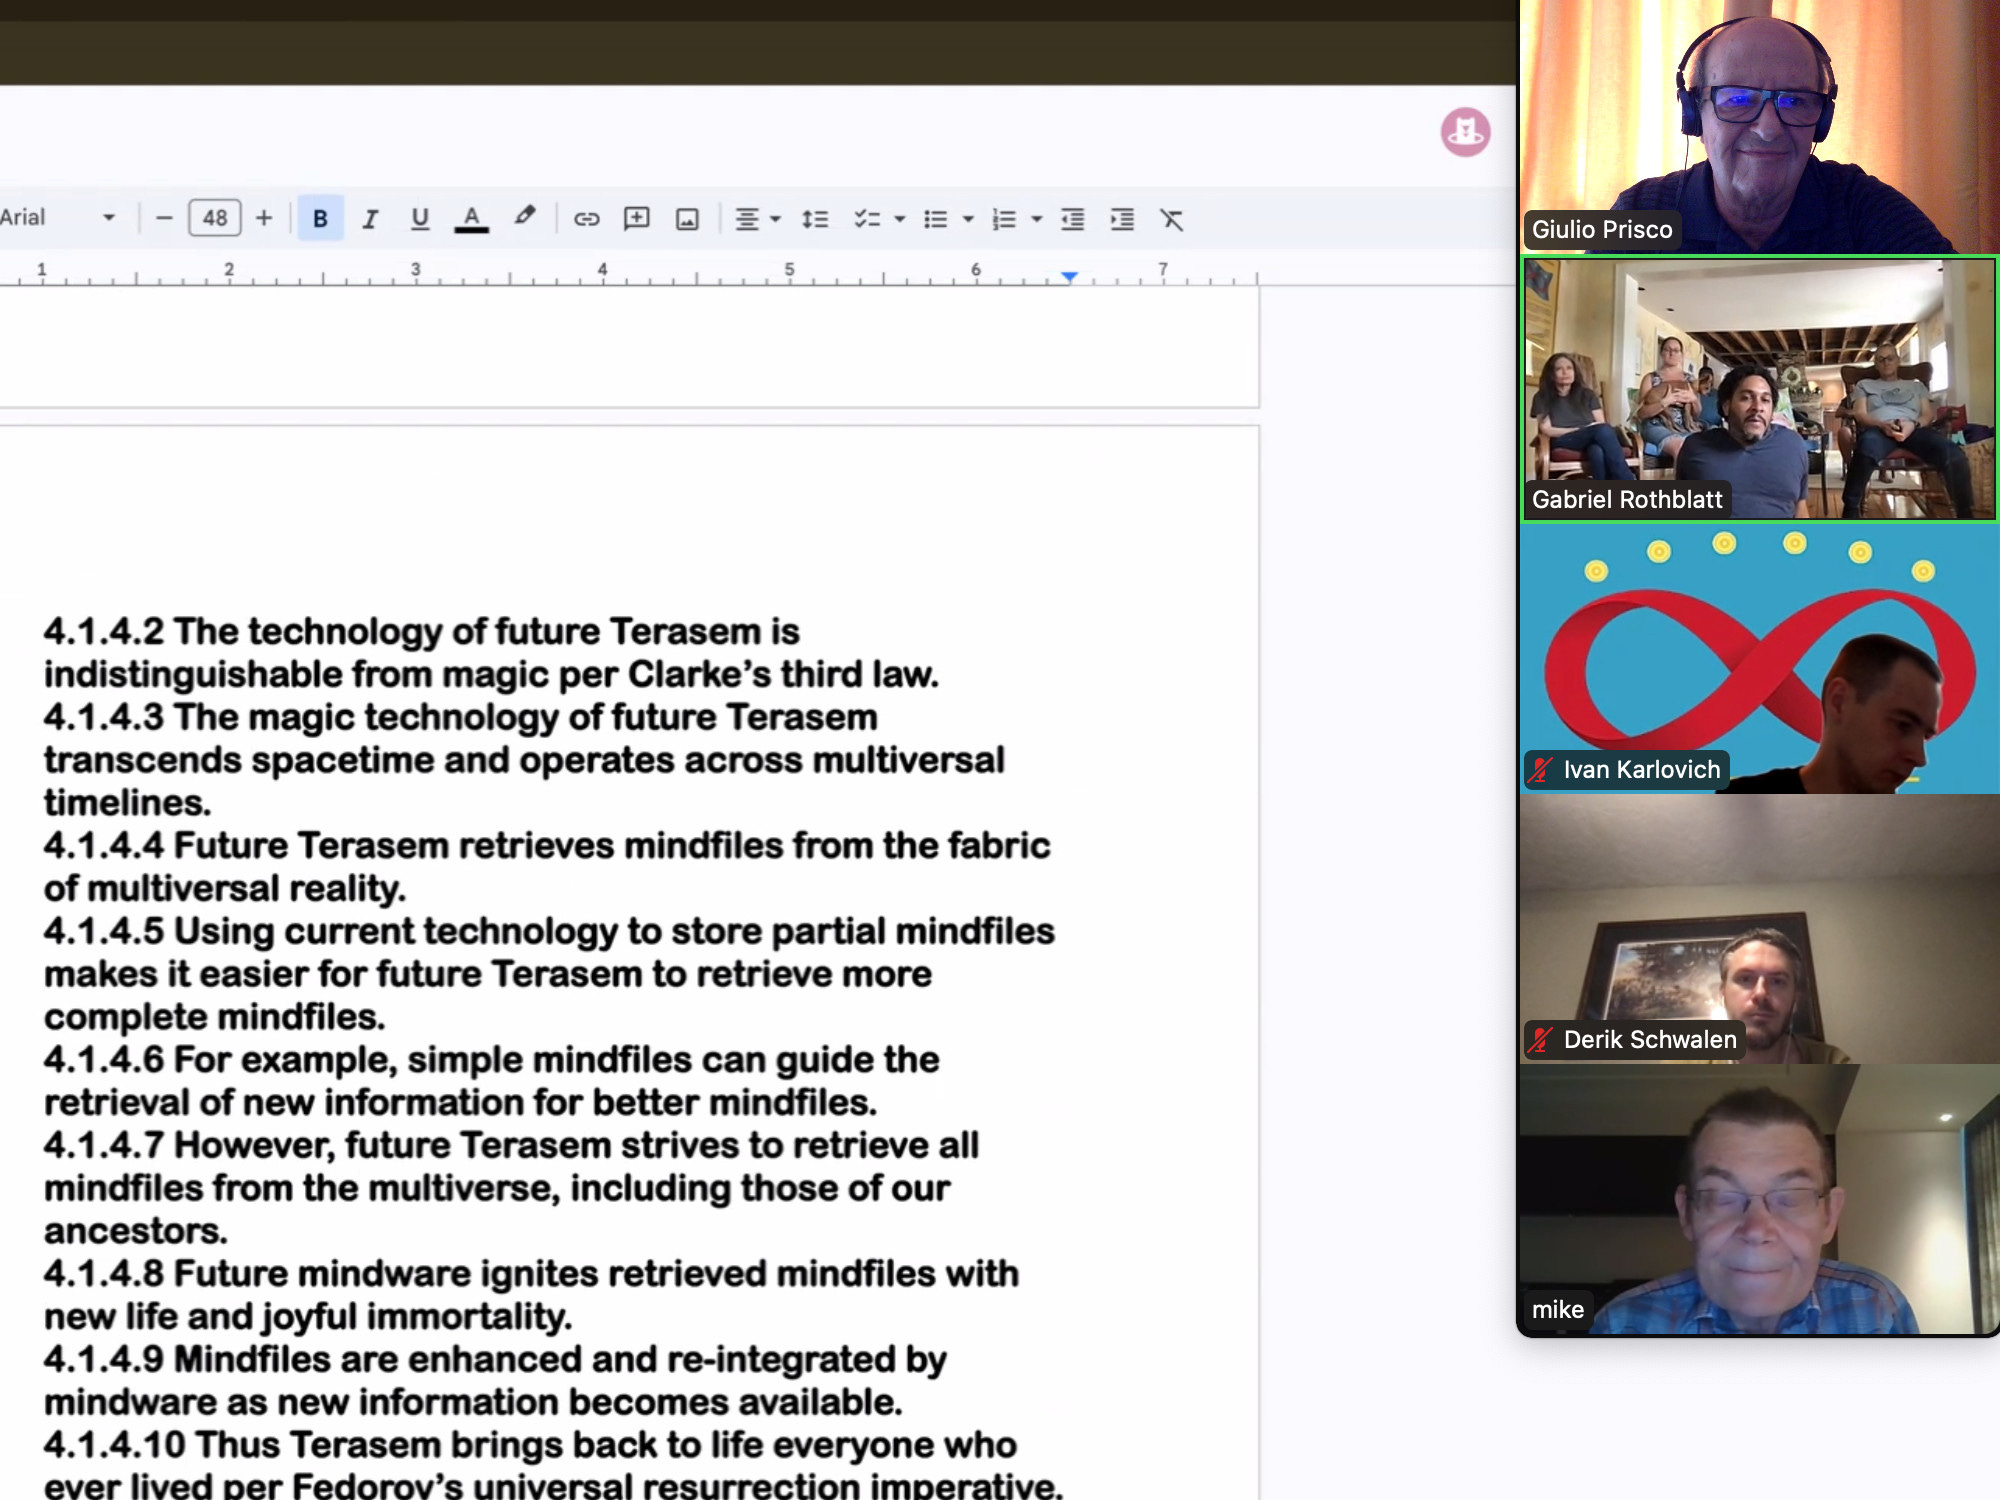Select Giulio Prisco's video tile
Screen dimensions: 2000x1500
pos(1758,126)
